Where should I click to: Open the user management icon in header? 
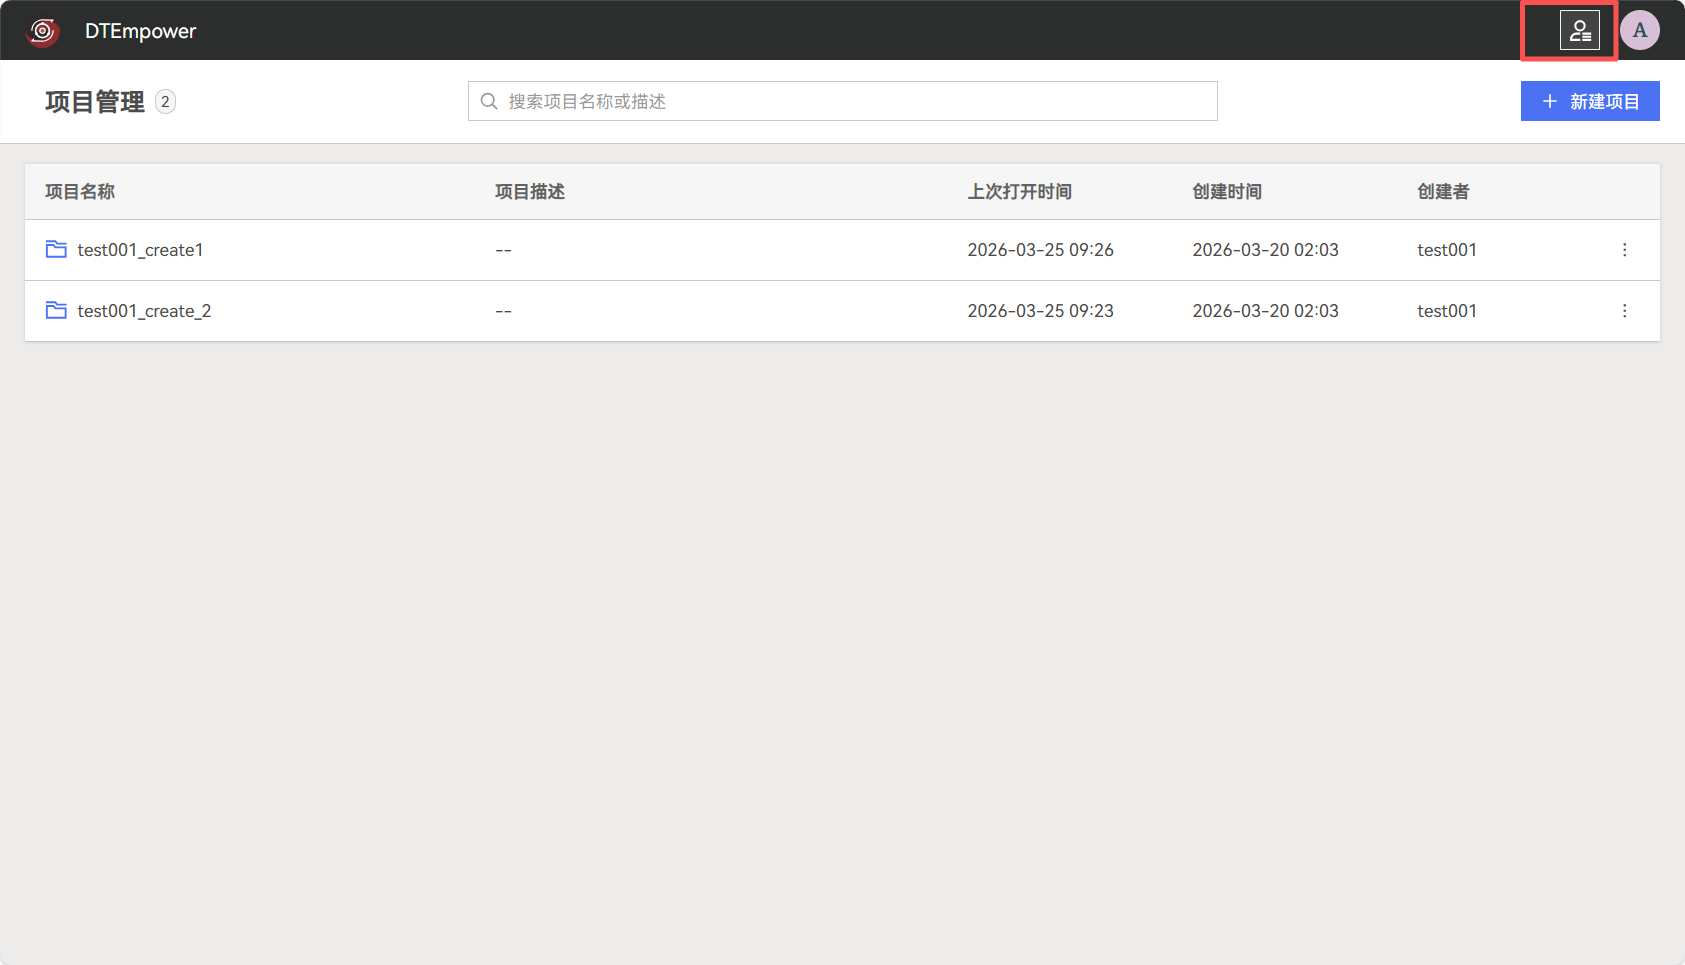click(1580, 31)
